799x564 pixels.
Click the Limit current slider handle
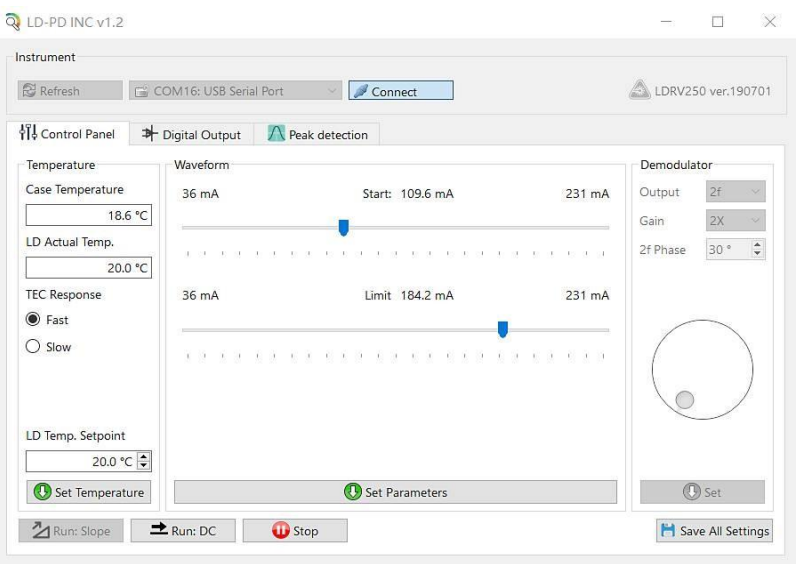[503, 329]
